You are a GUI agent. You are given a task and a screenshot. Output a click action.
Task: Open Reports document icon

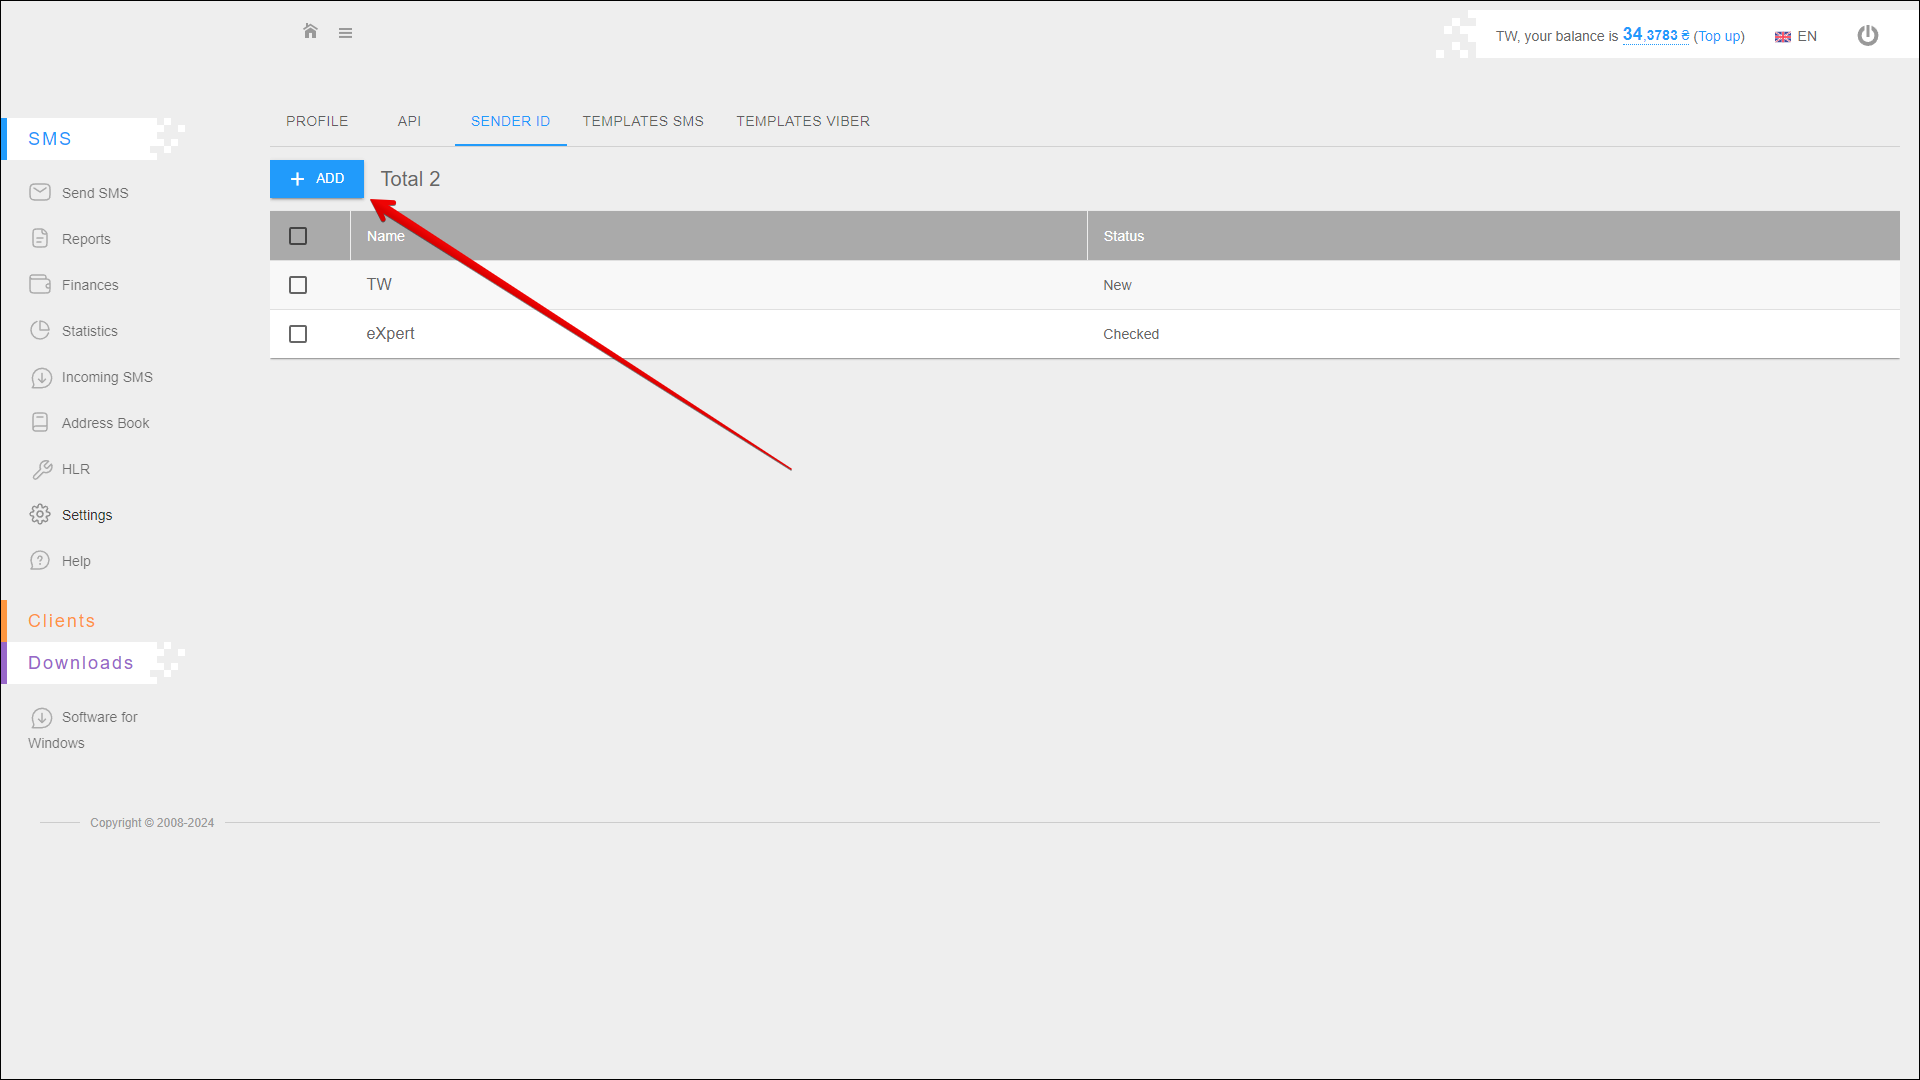pyautogui.click(x=40, y=238)
